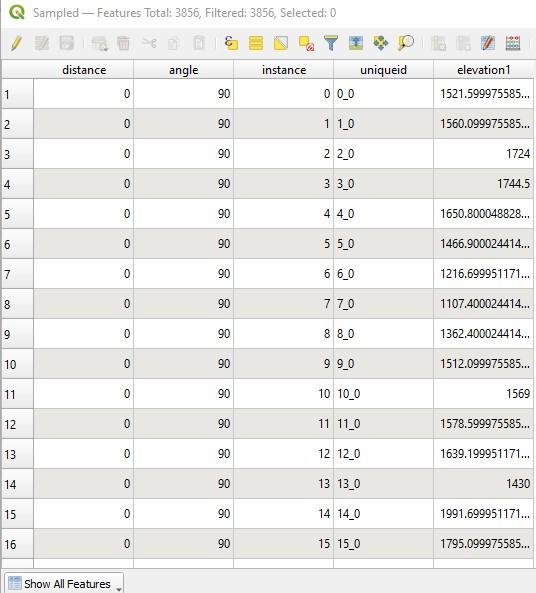This screenshot has height=593, width=536.
Task: Click elevation1 cell '1521.599975585...'
Action: click(483, 94)
